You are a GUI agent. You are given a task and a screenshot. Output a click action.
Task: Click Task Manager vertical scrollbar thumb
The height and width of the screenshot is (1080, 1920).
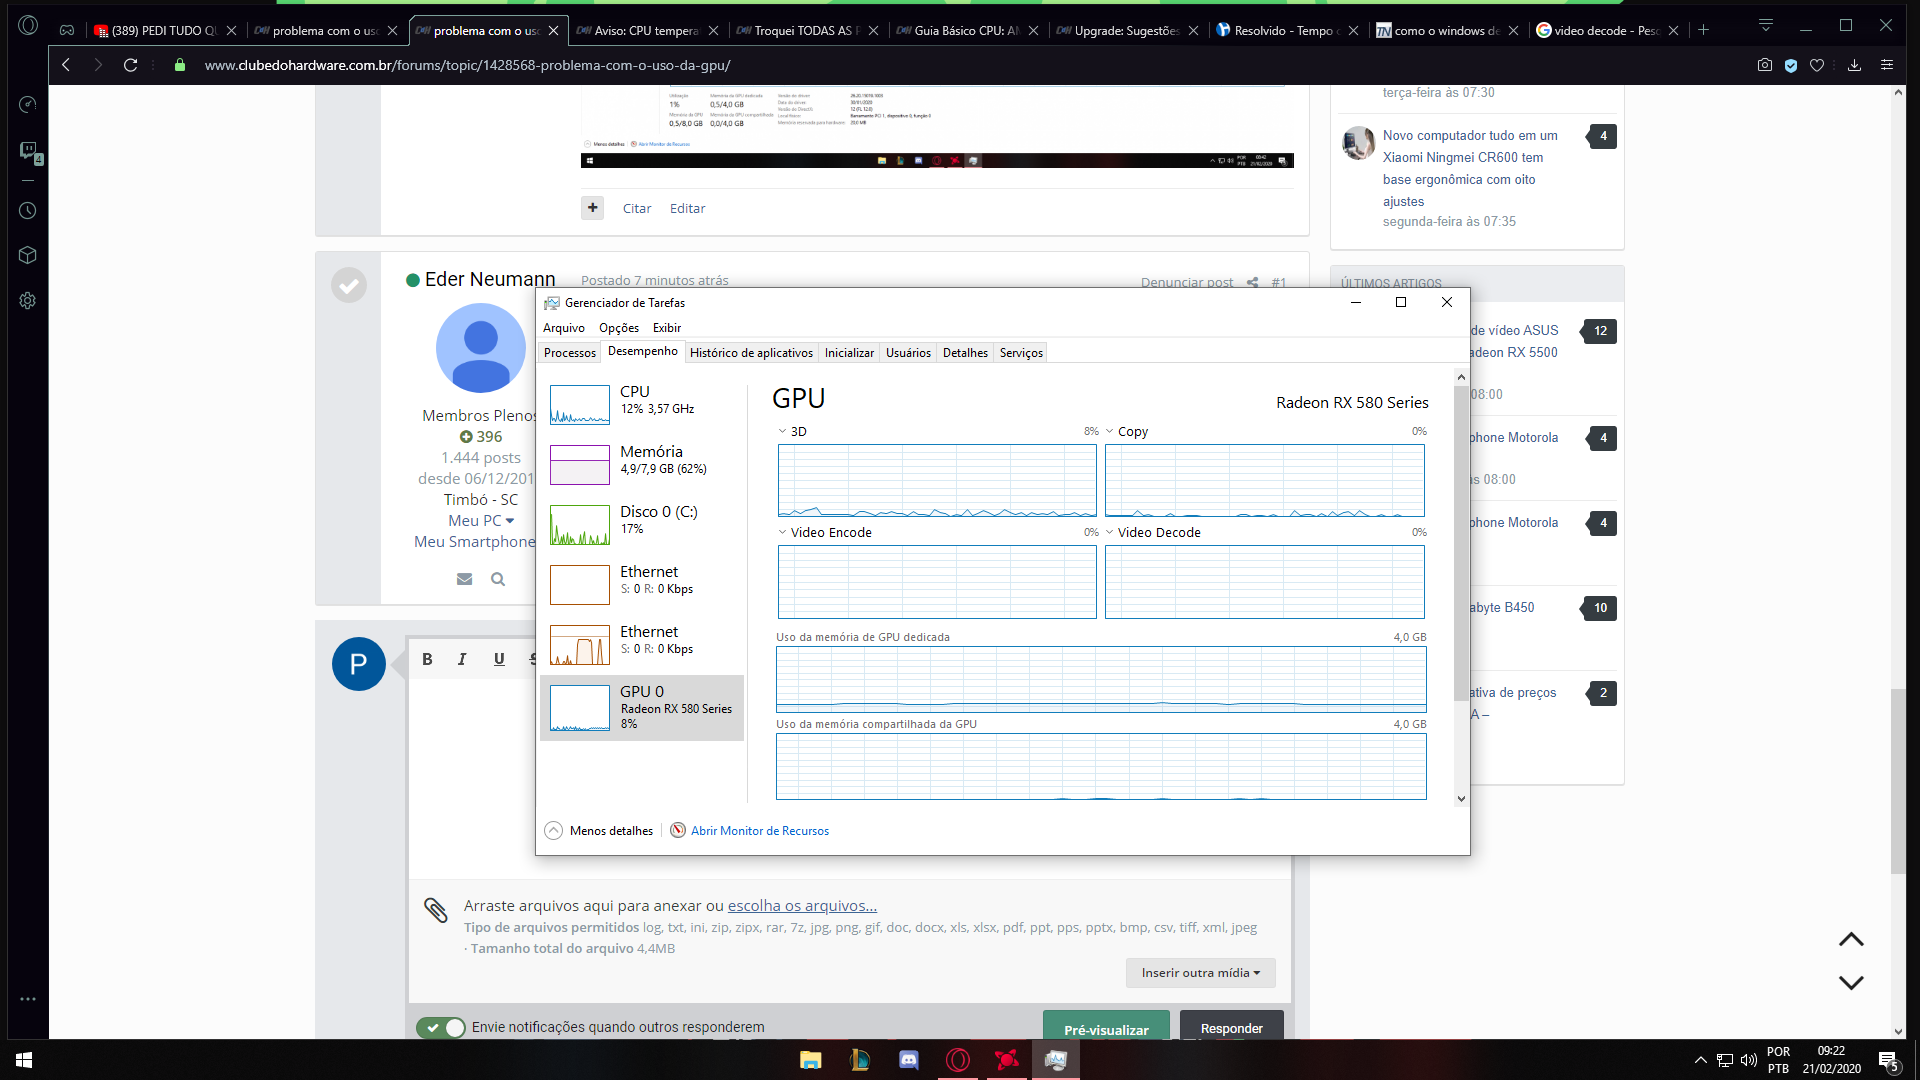tap(1461, 545)
